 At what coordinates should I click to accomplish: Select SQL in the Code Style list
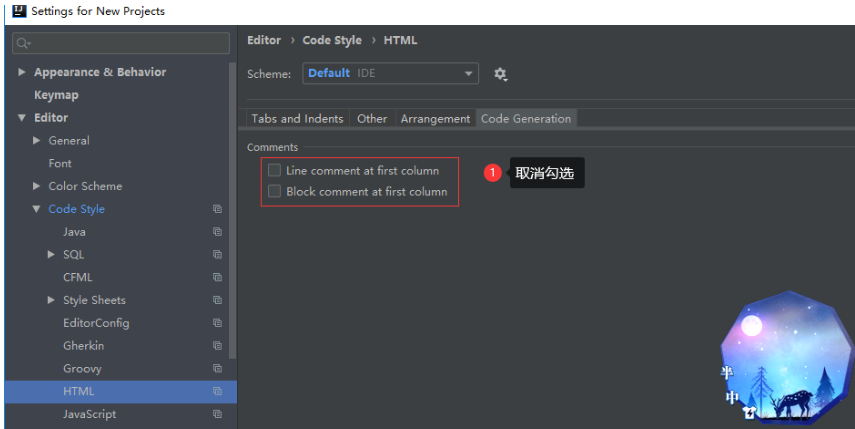pos(74,255)
